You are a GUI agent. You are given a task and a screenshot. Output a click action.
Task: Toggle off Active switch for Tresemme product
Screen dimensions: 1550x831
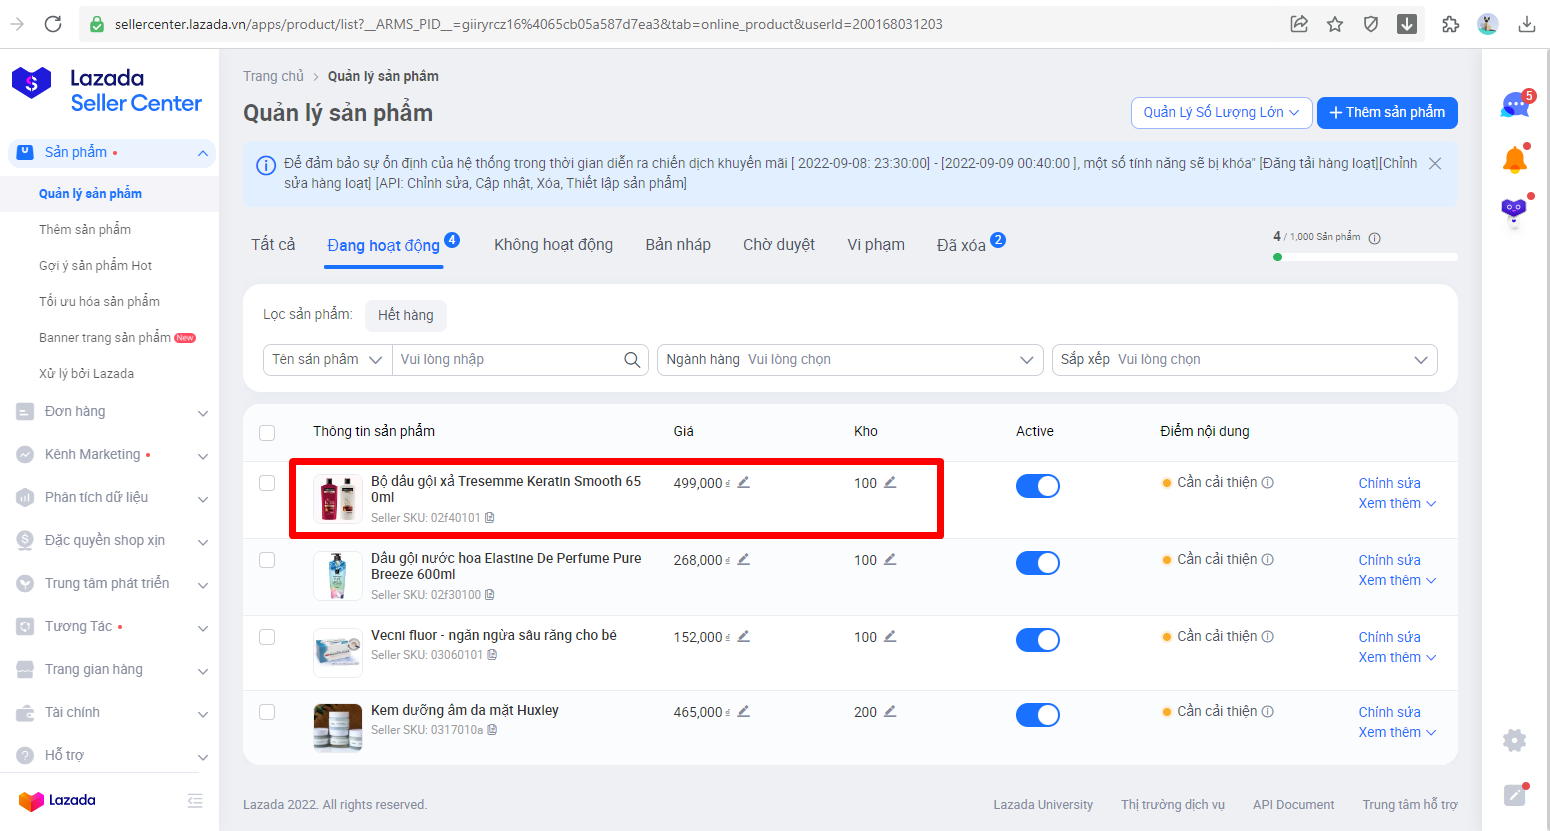1037,486
